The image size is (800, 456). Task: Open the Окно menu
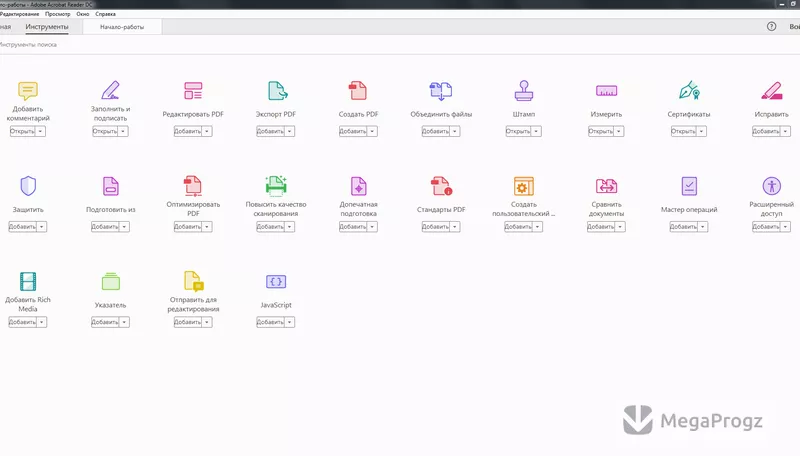click(83, 14)
